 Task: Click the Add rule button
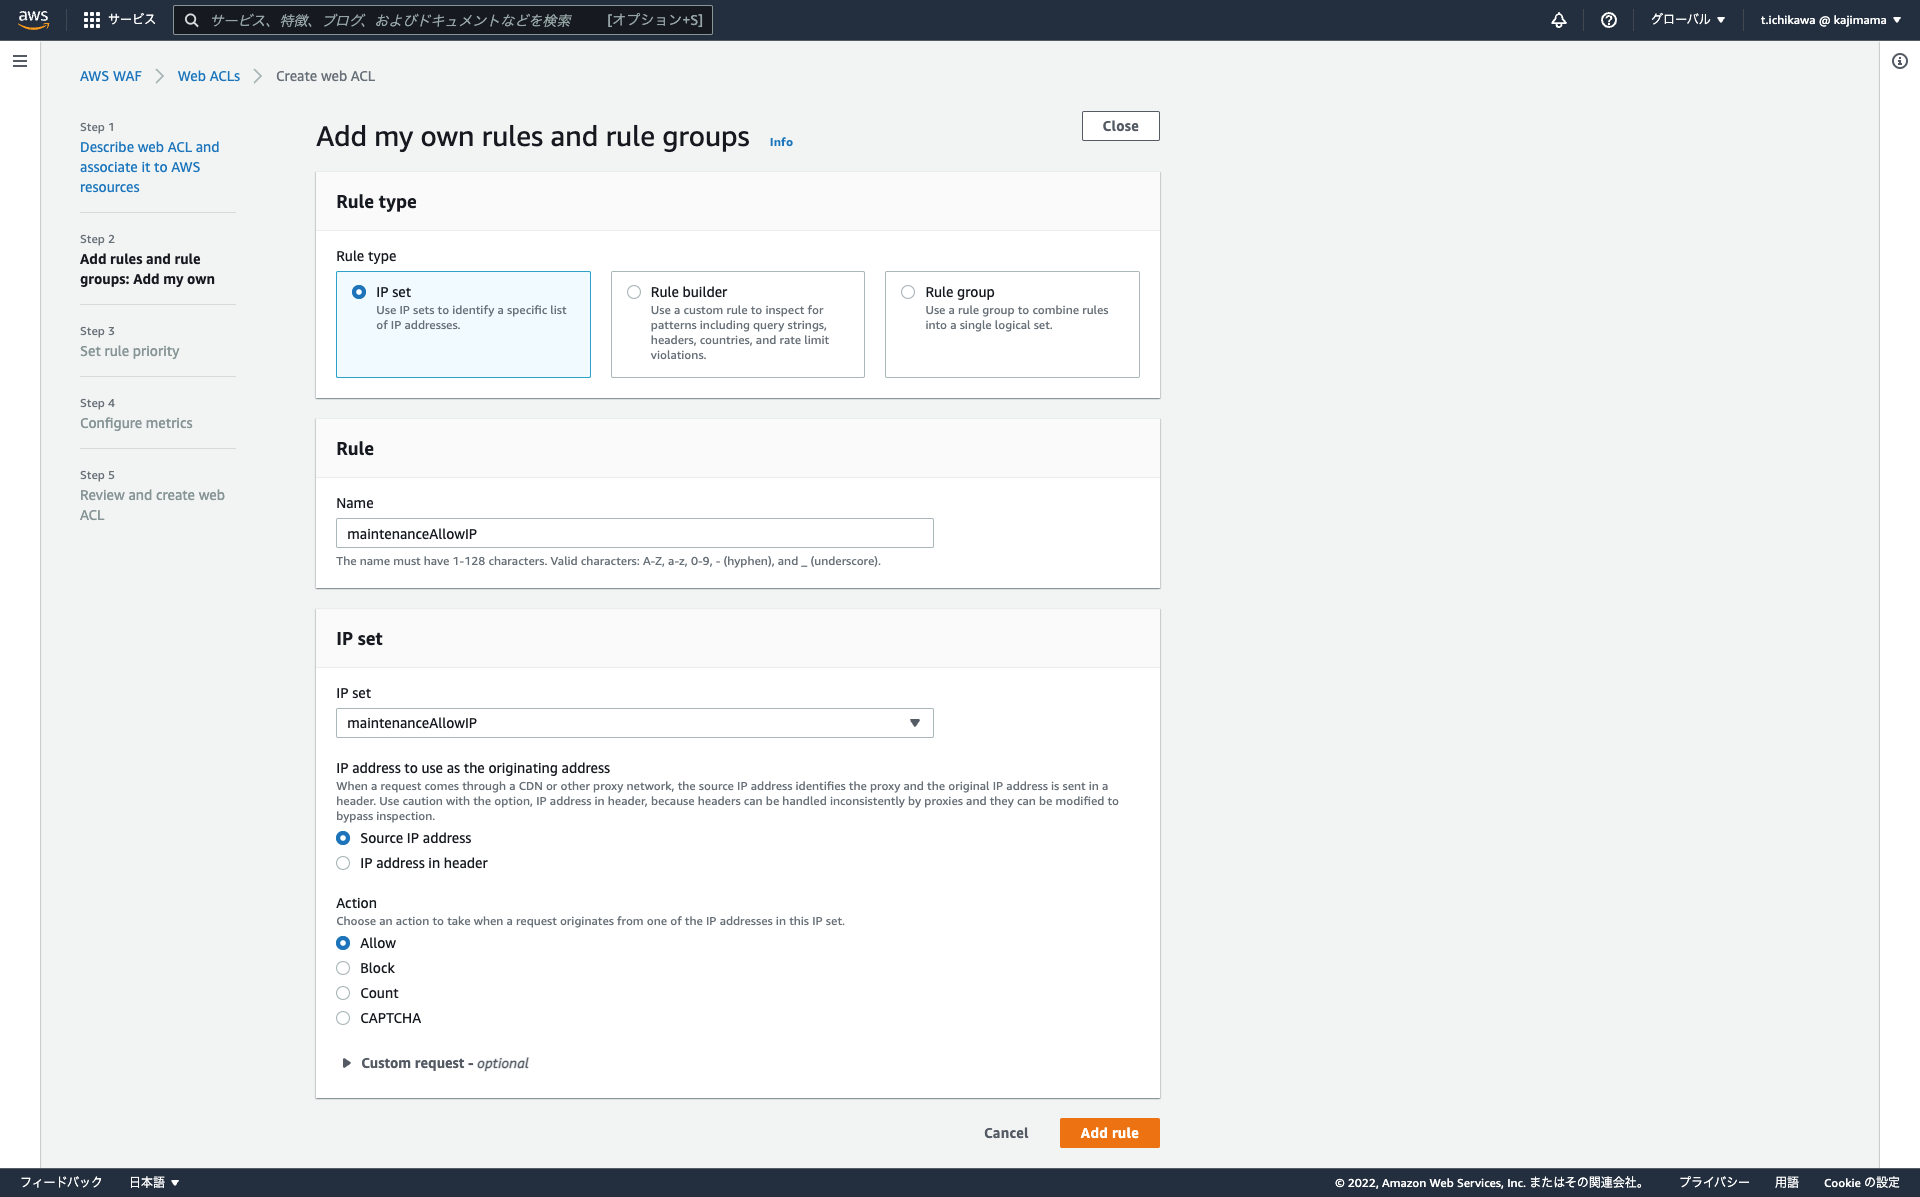[x=1110, y=1133]
